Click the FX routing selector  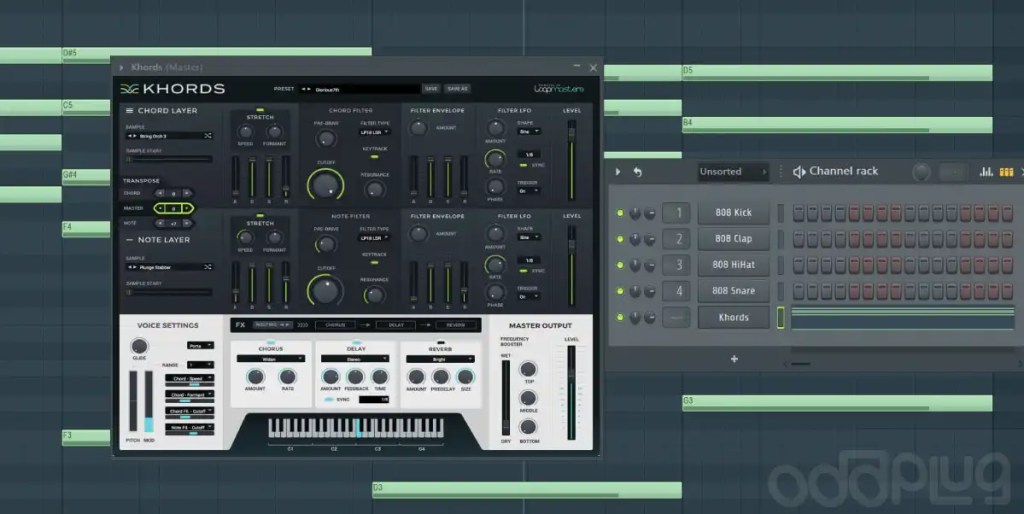[272, 325]
